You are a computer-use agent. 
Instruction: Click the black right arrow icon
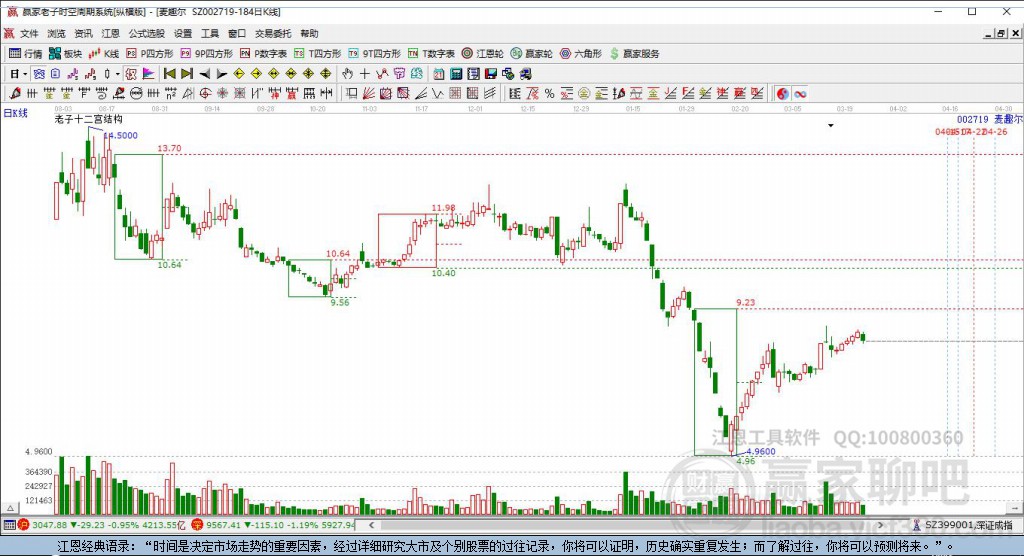[x=221, y=74]
